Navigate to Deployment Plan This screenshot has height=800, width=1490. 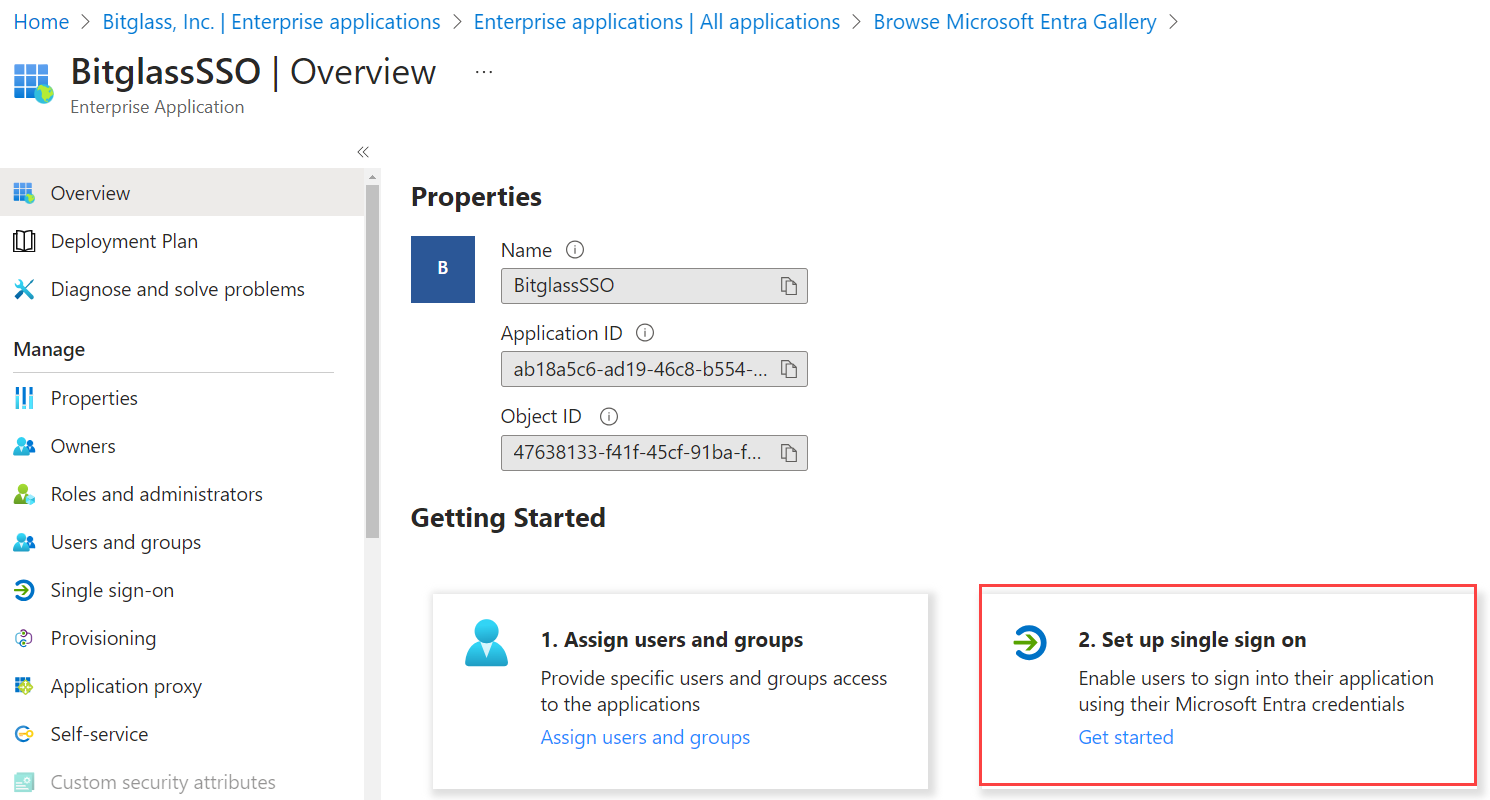click(x=123, y=241)
